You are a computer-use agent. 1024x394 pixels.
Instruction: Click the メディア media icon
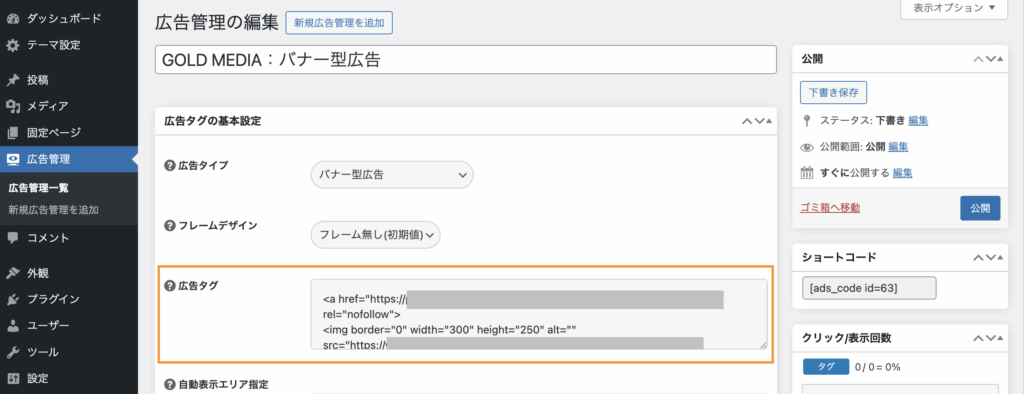pos(12,106)
